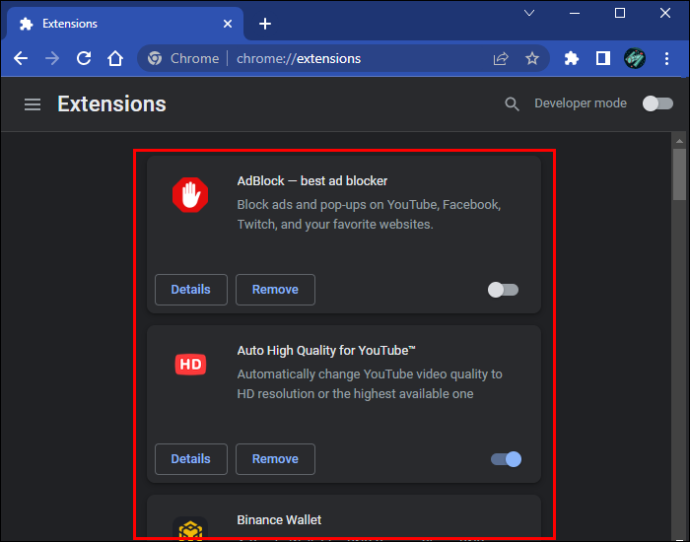The width and height of the screenshot is (690, 542).
Task: Open the Extensions hamburger main menu
Action: 32,104
